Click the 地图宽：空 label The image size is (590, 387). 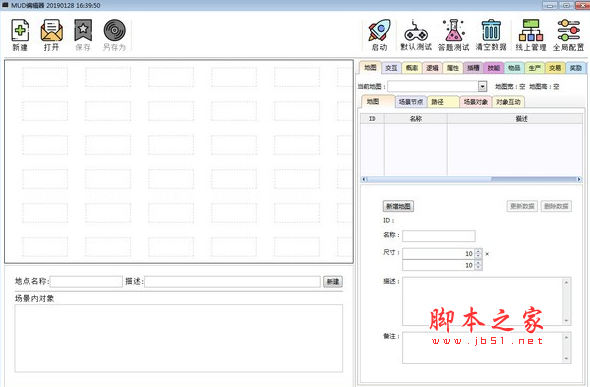[x=510, y=87]
